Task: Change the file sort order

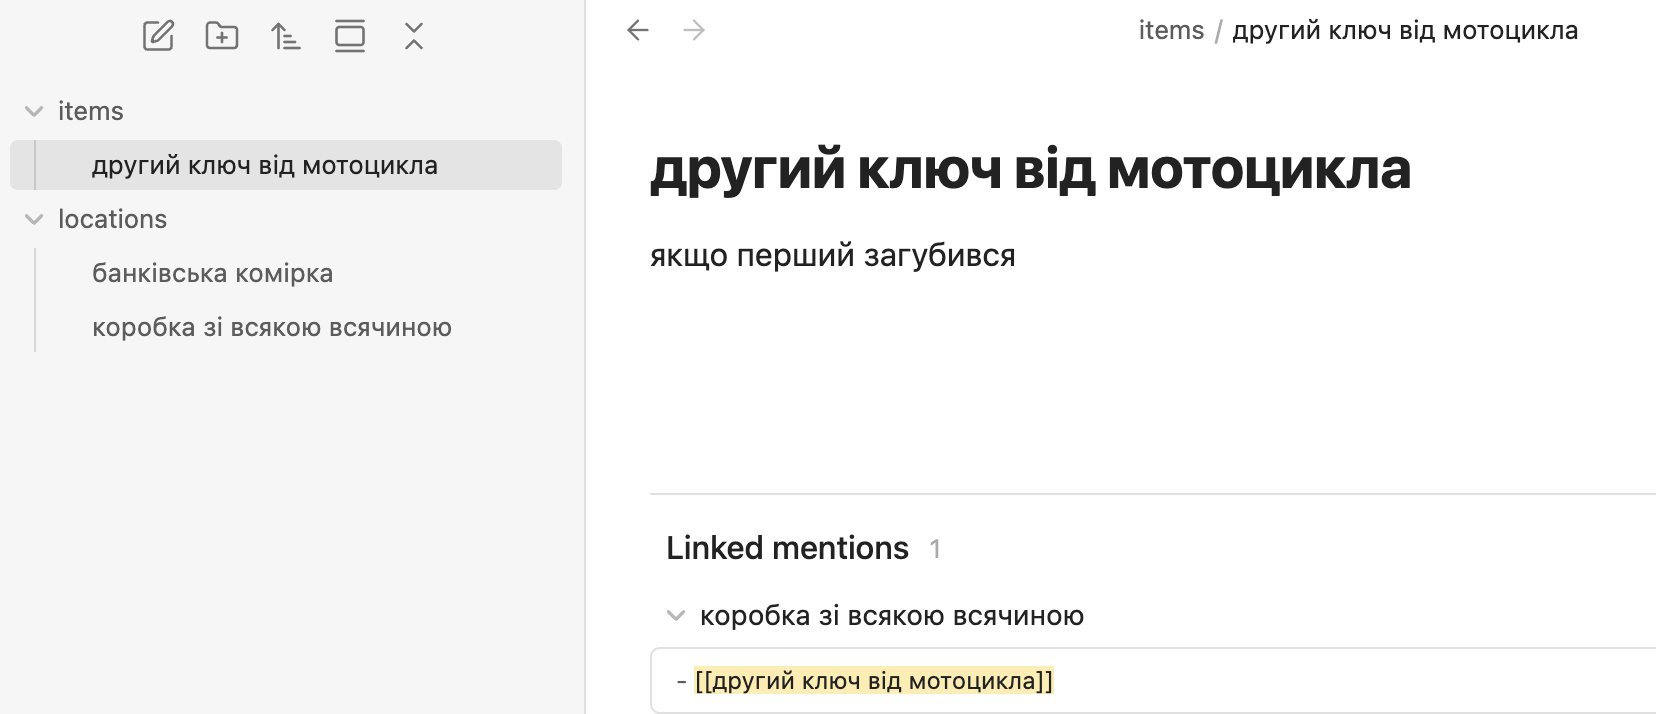Action: tap(286, 36)
